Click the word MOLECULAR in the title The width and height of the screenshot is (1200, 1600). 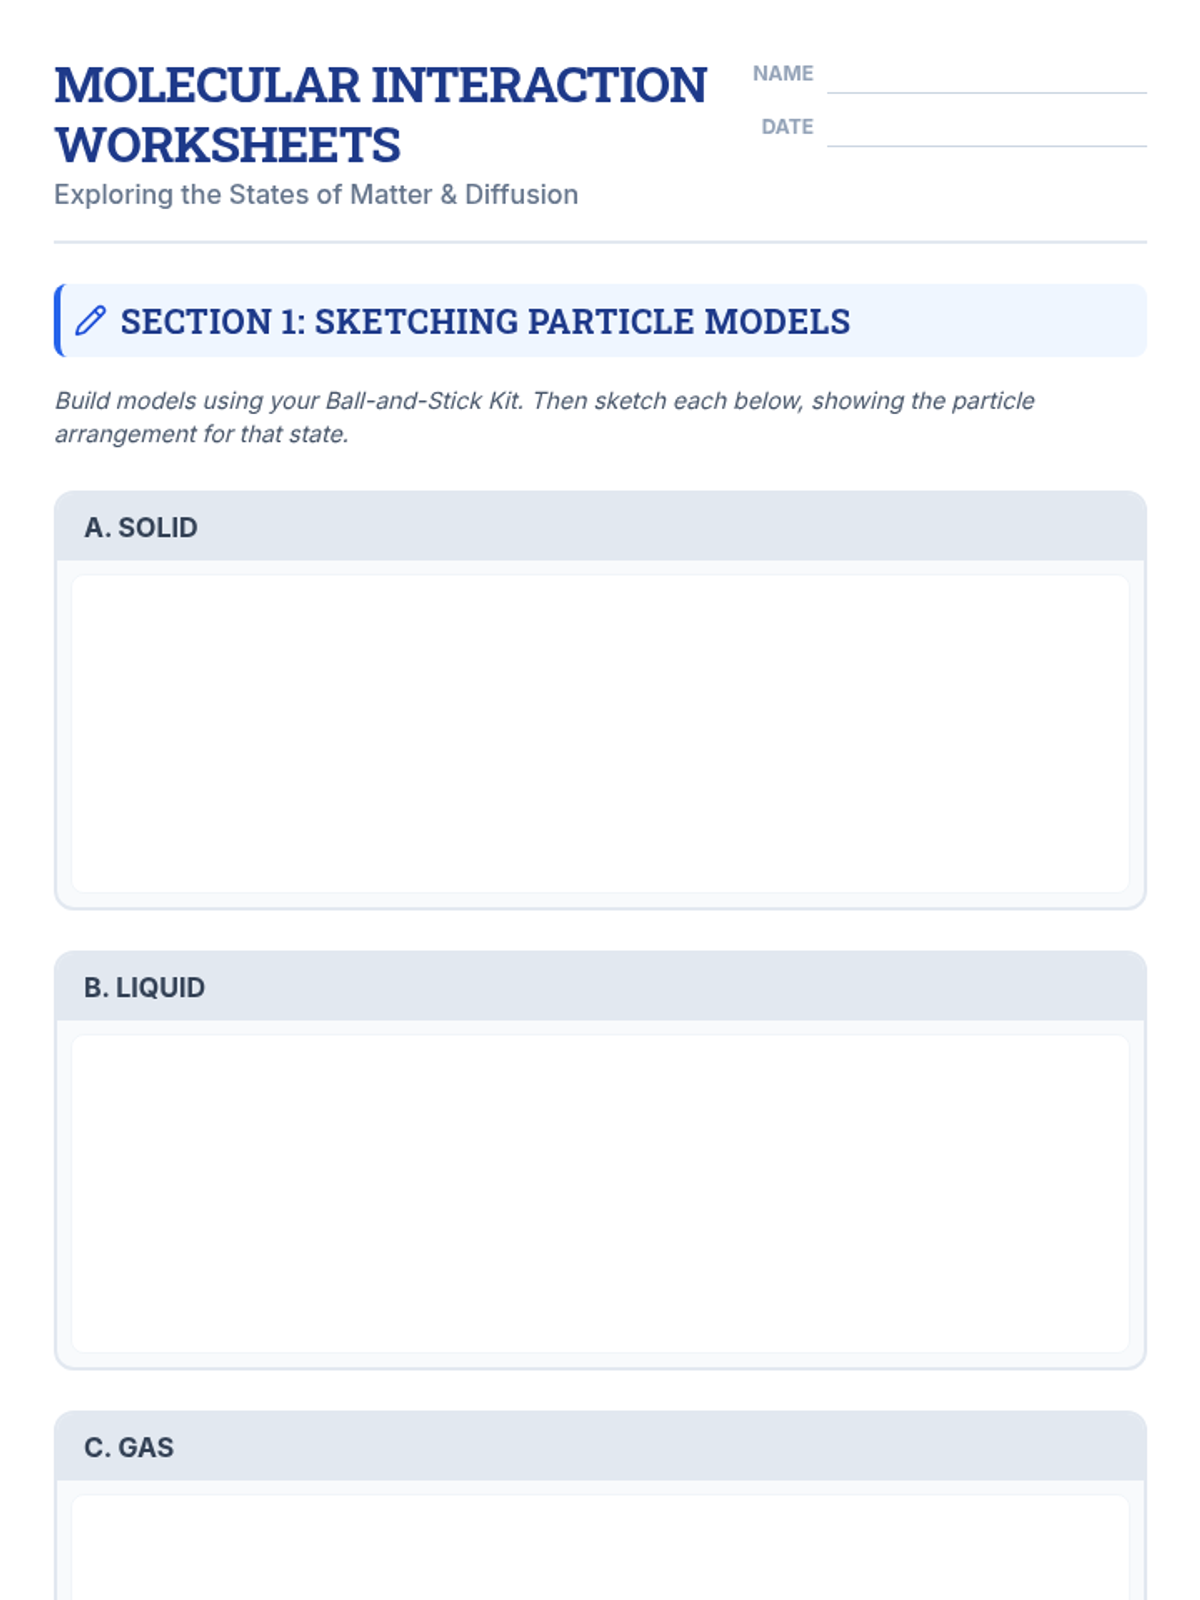[x=207, y=86]
